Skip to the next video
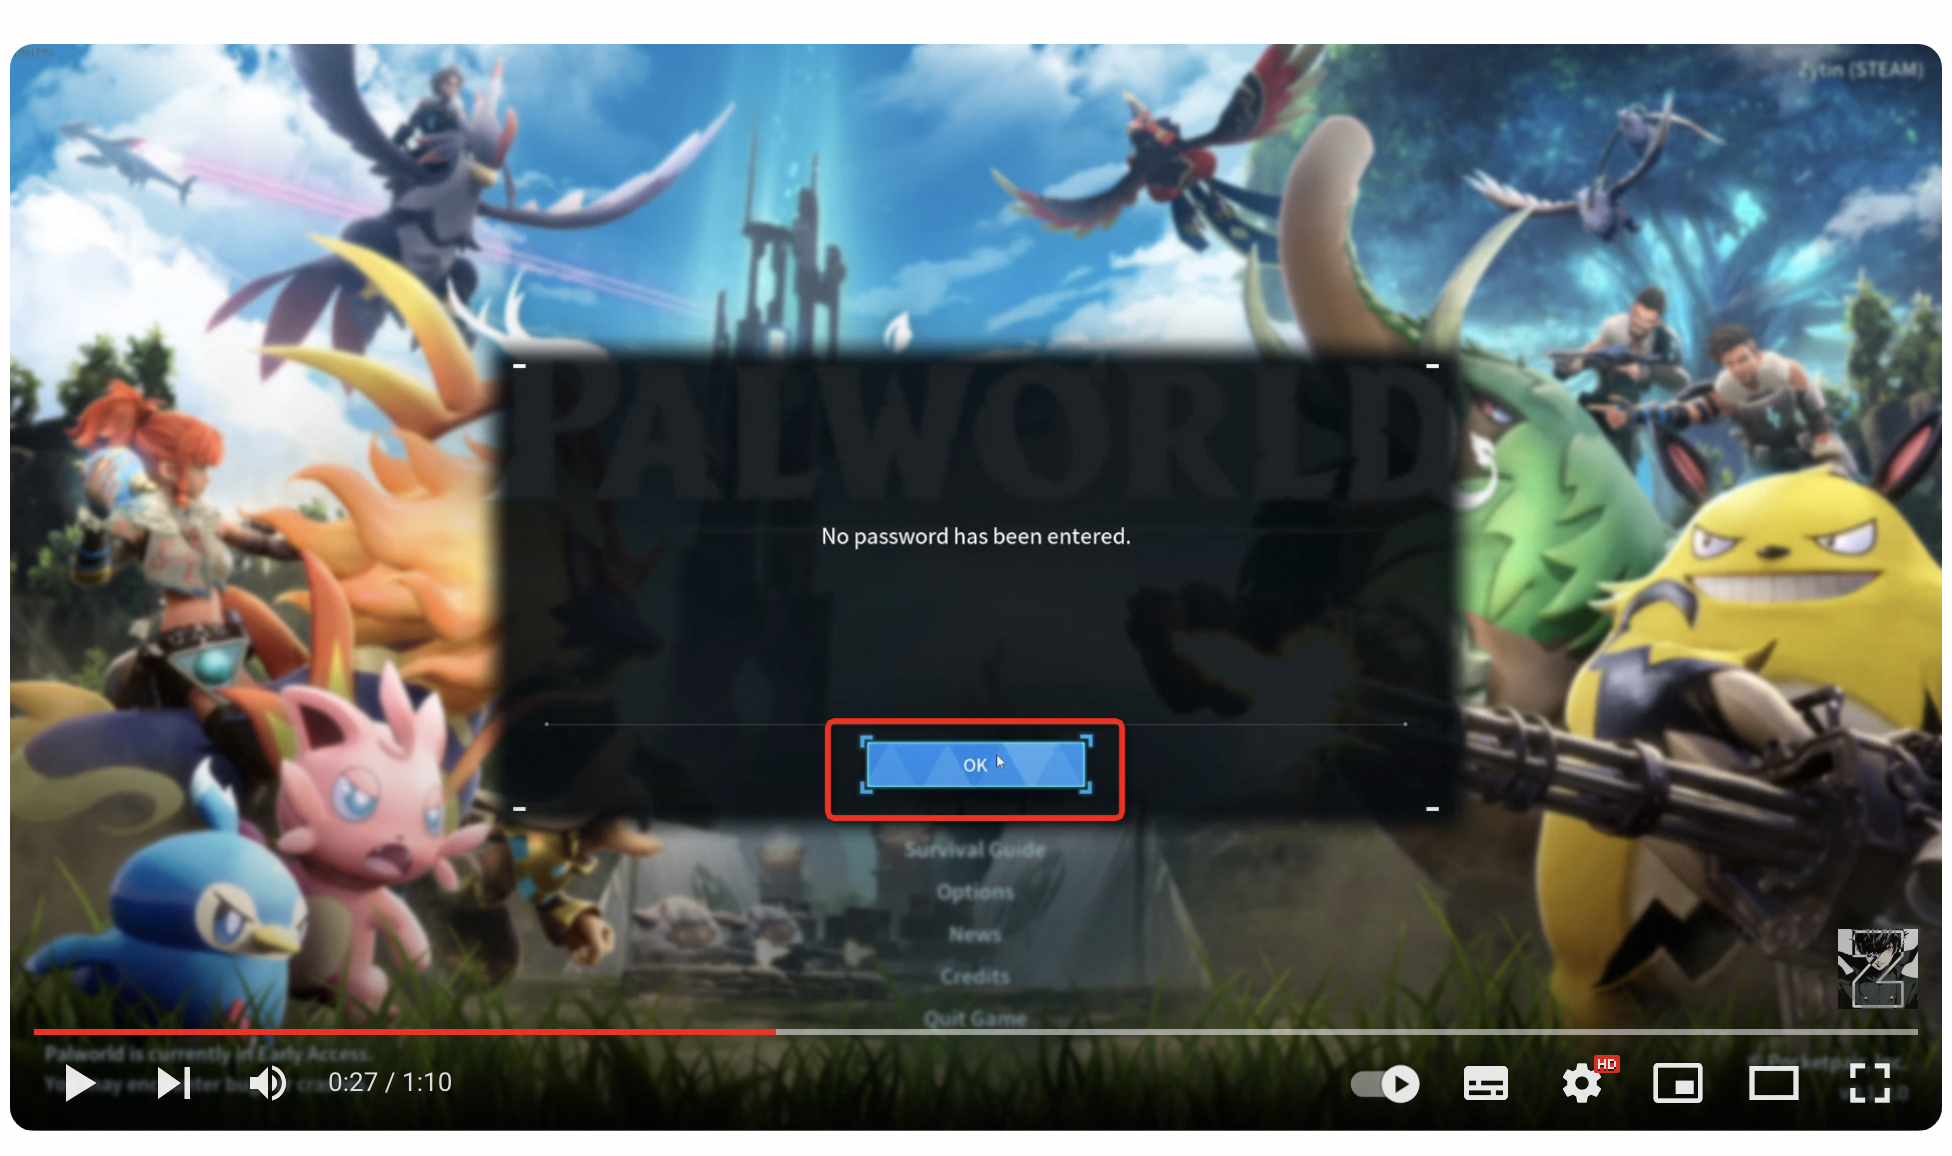This screenshot has width=1952, height=1156. pyautogui.click(x=173, y=1083)
